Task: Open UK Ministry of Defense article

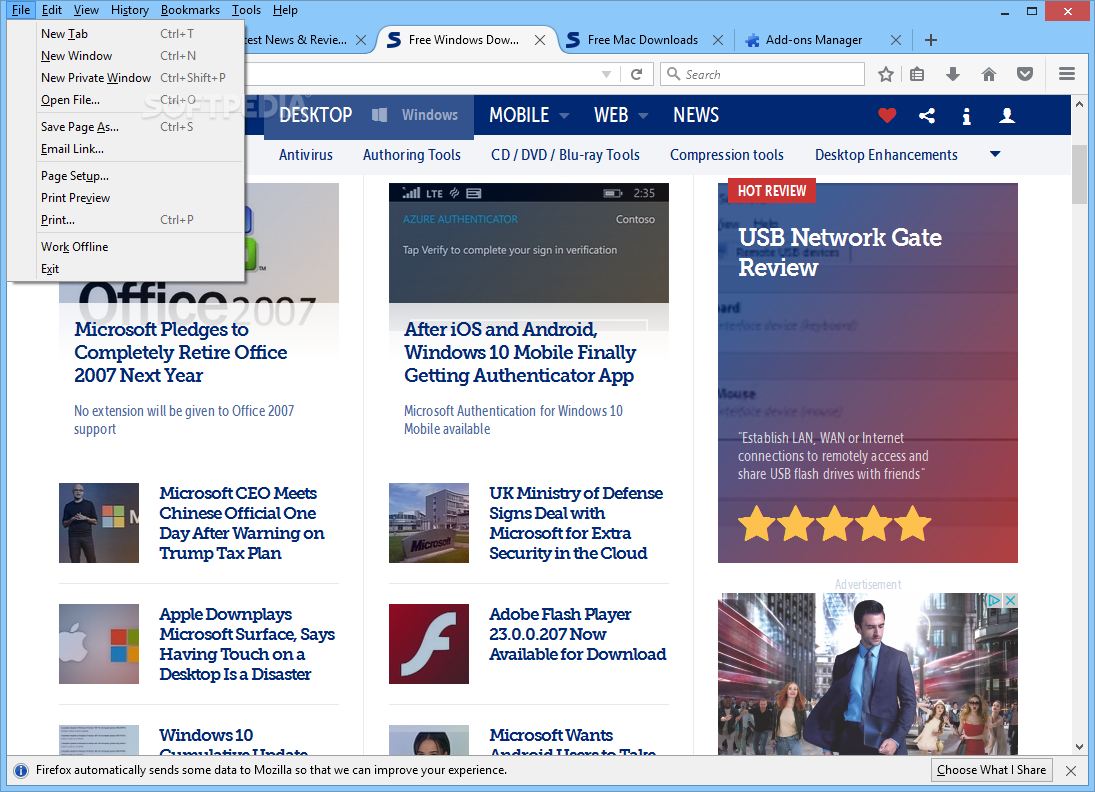Action: [x=575, y=523]
